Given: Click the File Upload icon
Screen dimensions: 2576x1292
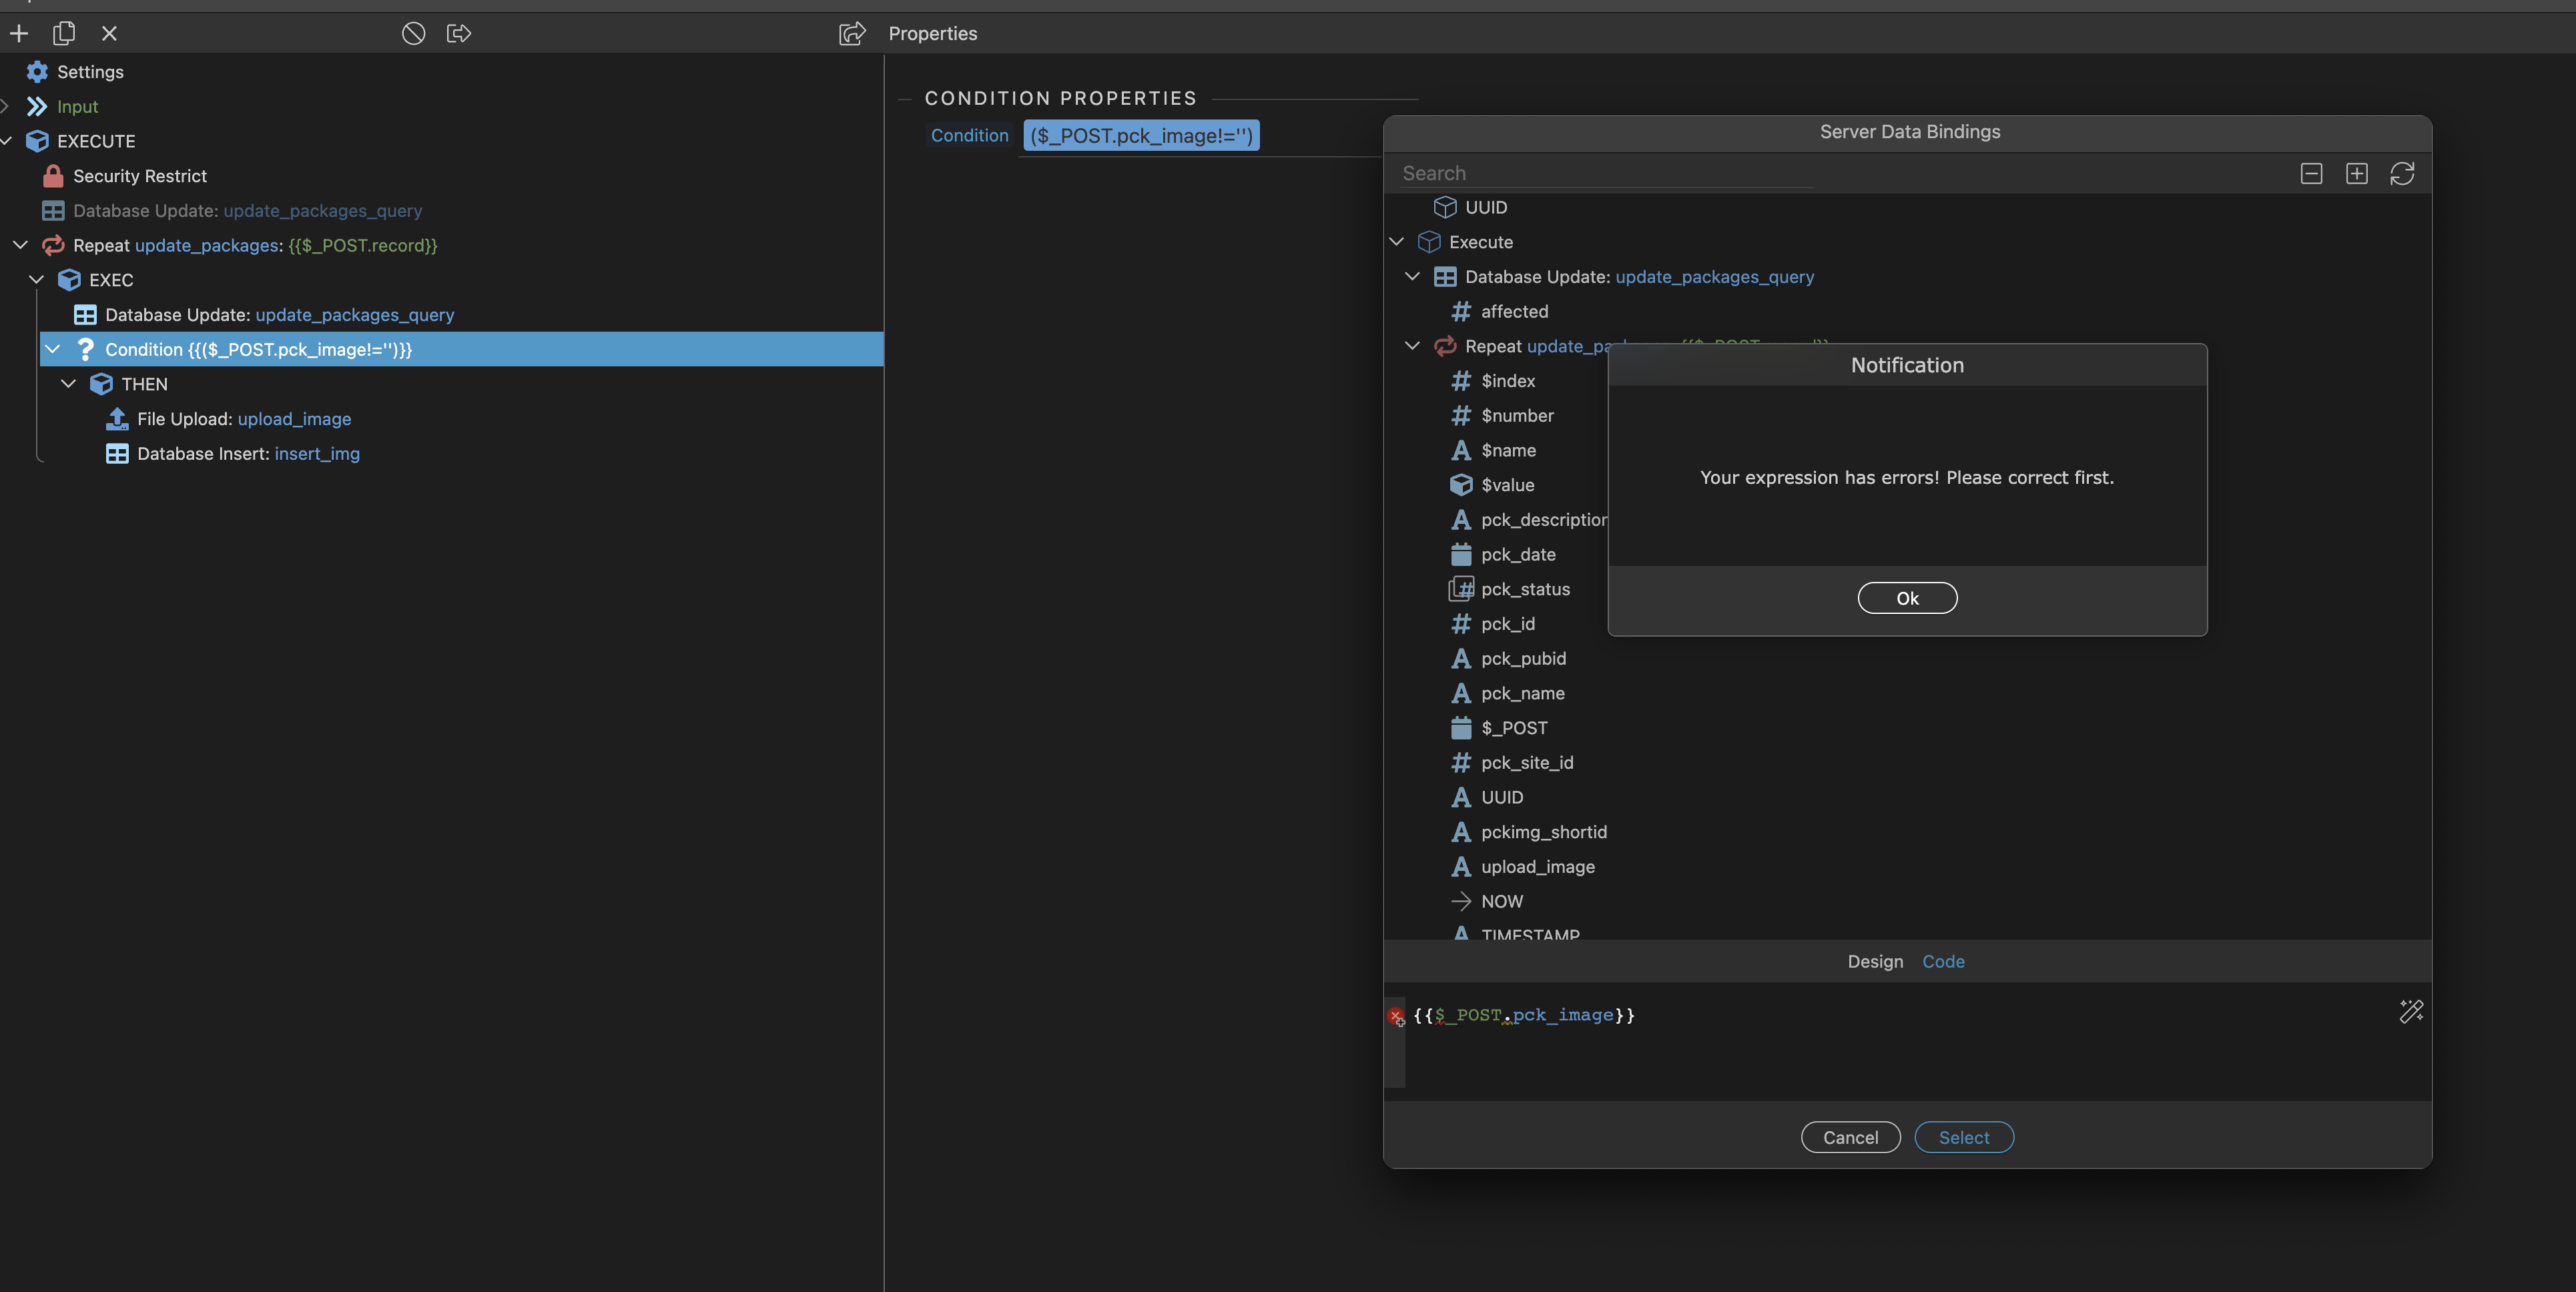Looking at the screenshot, I should coord(117,419).
